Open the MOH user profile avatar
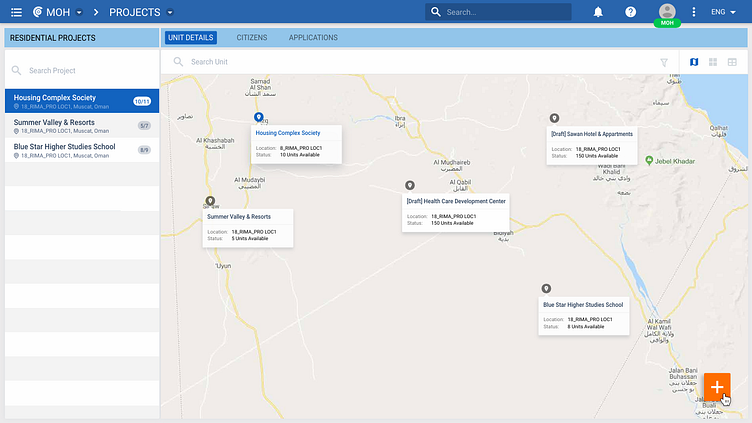752x423 pixels. pyautogui.click(x=667, y=11)
